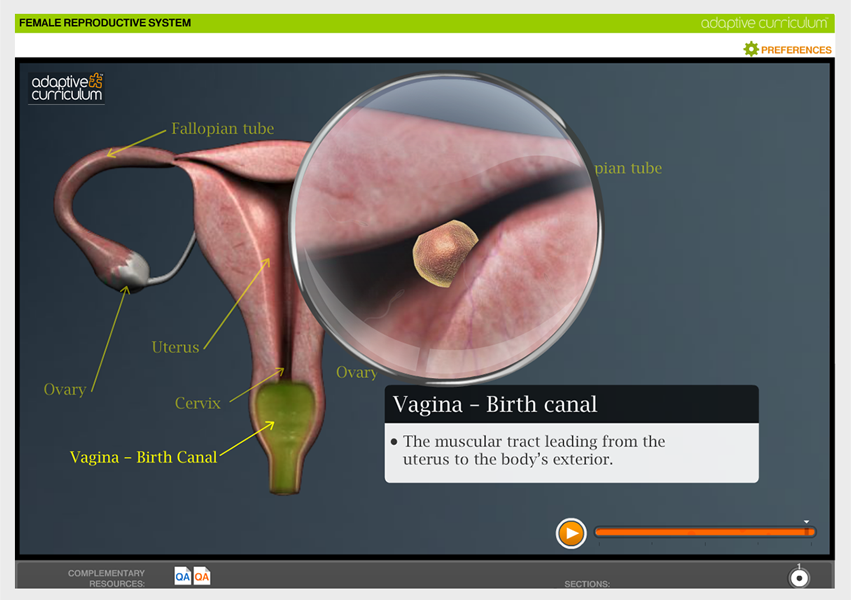The width and height of the screenshot is (851, 600).
Task: Click the Preferences gear icon
Action: [x=751, y=49]
